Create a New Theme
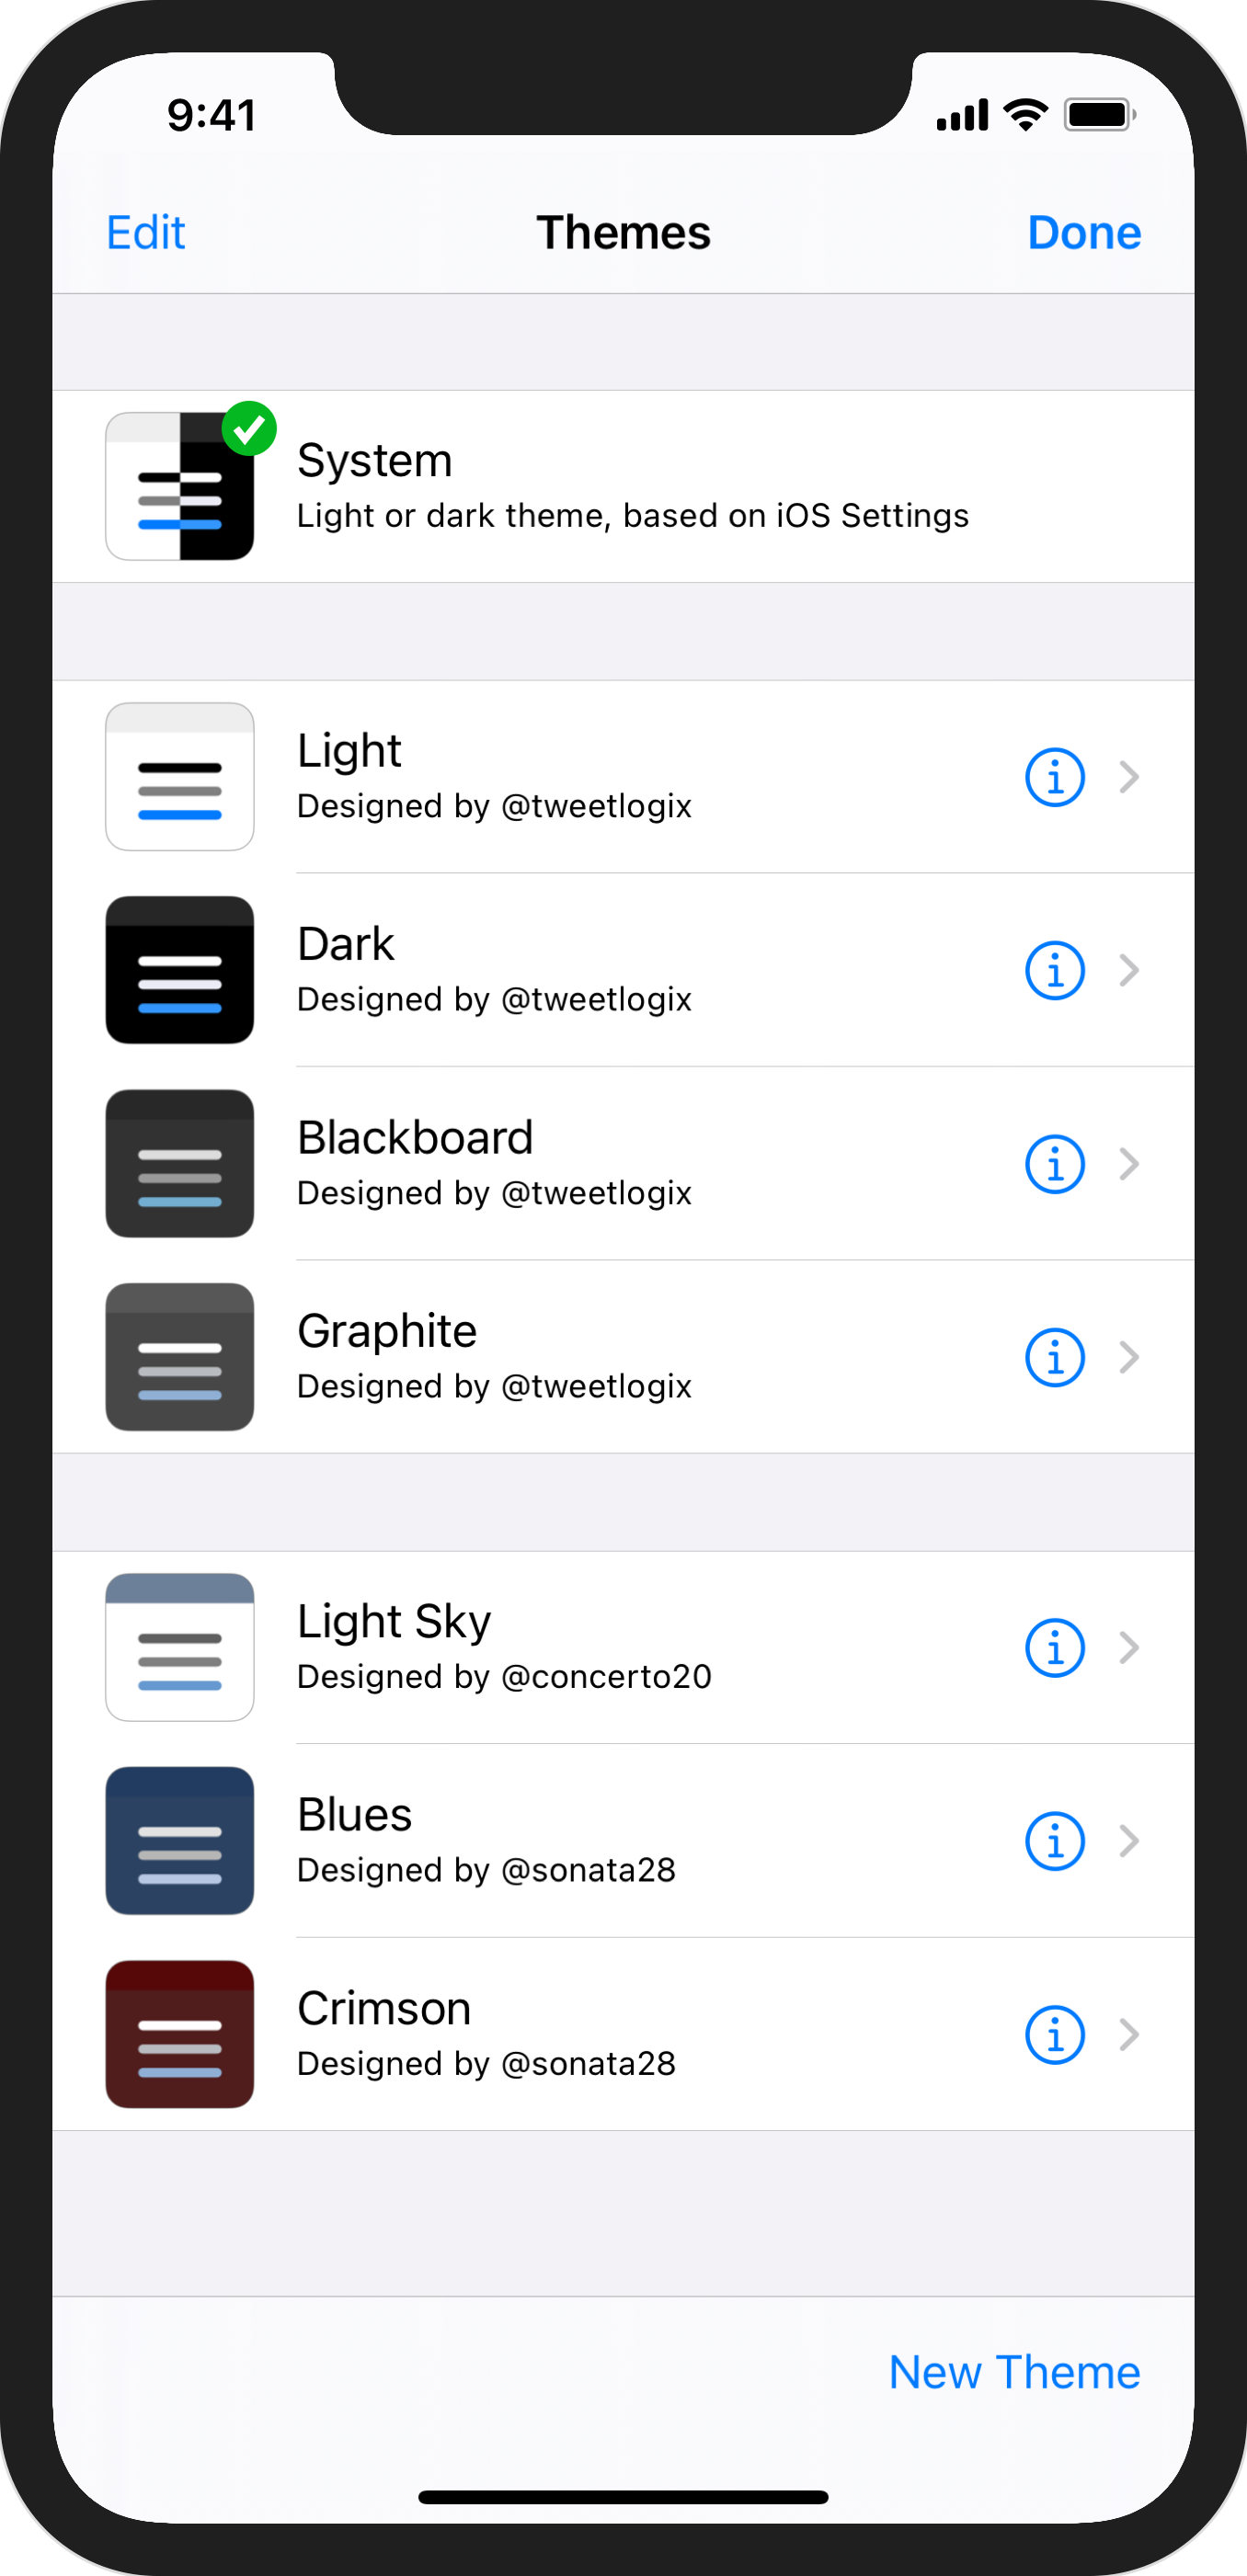The width and height of the screenshot is (1247, 2576). coord(1014,2372)
